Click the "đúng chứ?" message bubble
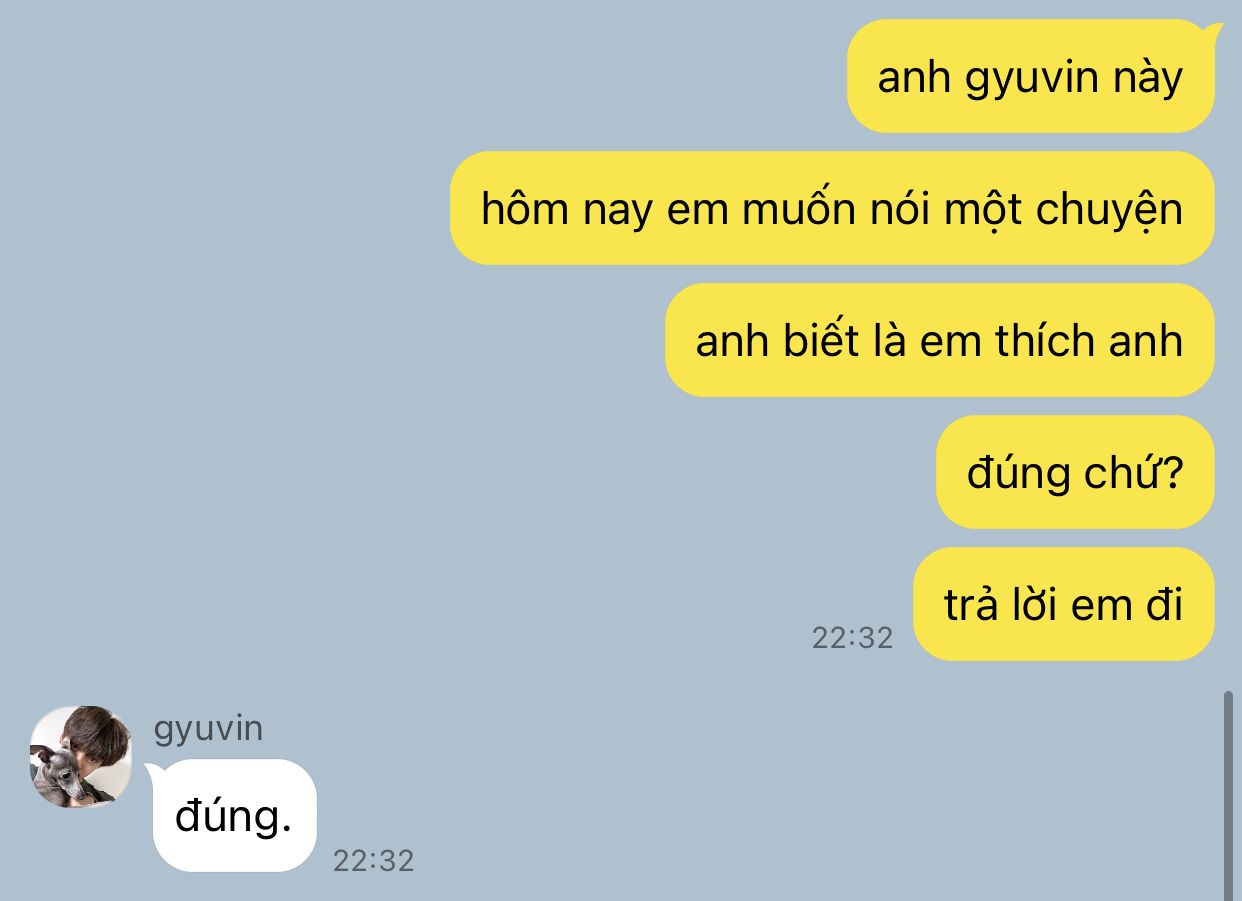This screenshot has width=1242, height=901. (x=1075, y=472)
